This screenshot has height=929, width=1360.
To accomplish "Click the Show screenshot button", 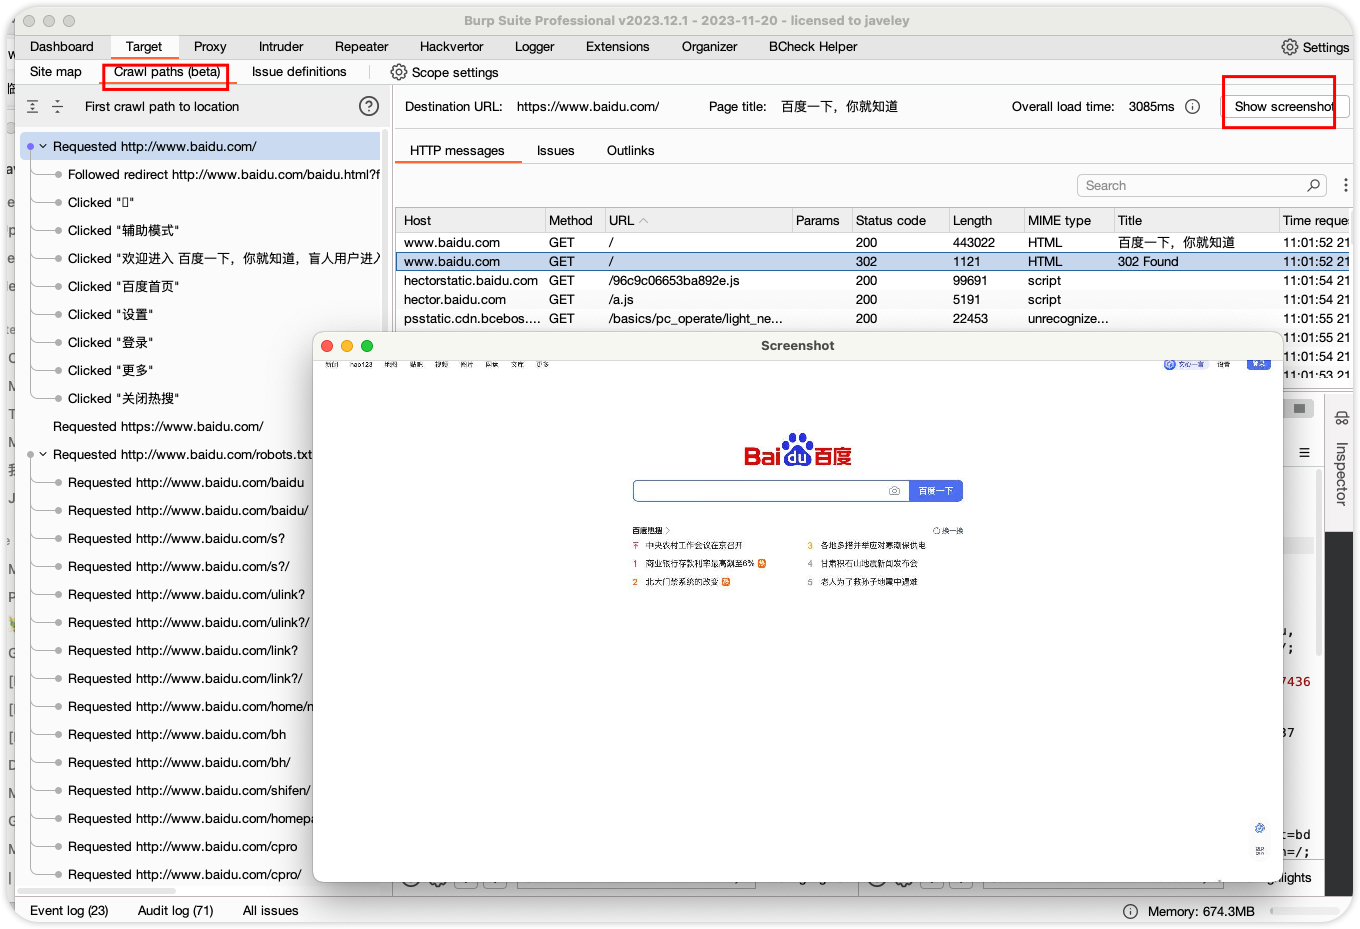I will 1285,107.
